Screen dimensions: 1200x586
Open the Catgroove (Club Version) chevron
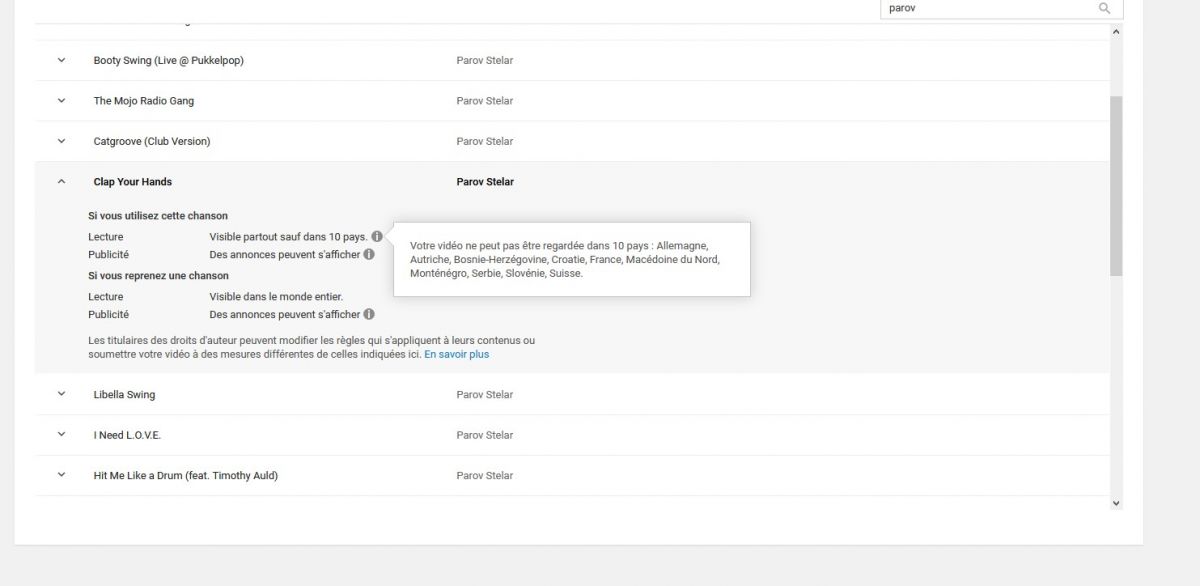tap(61, 141)
